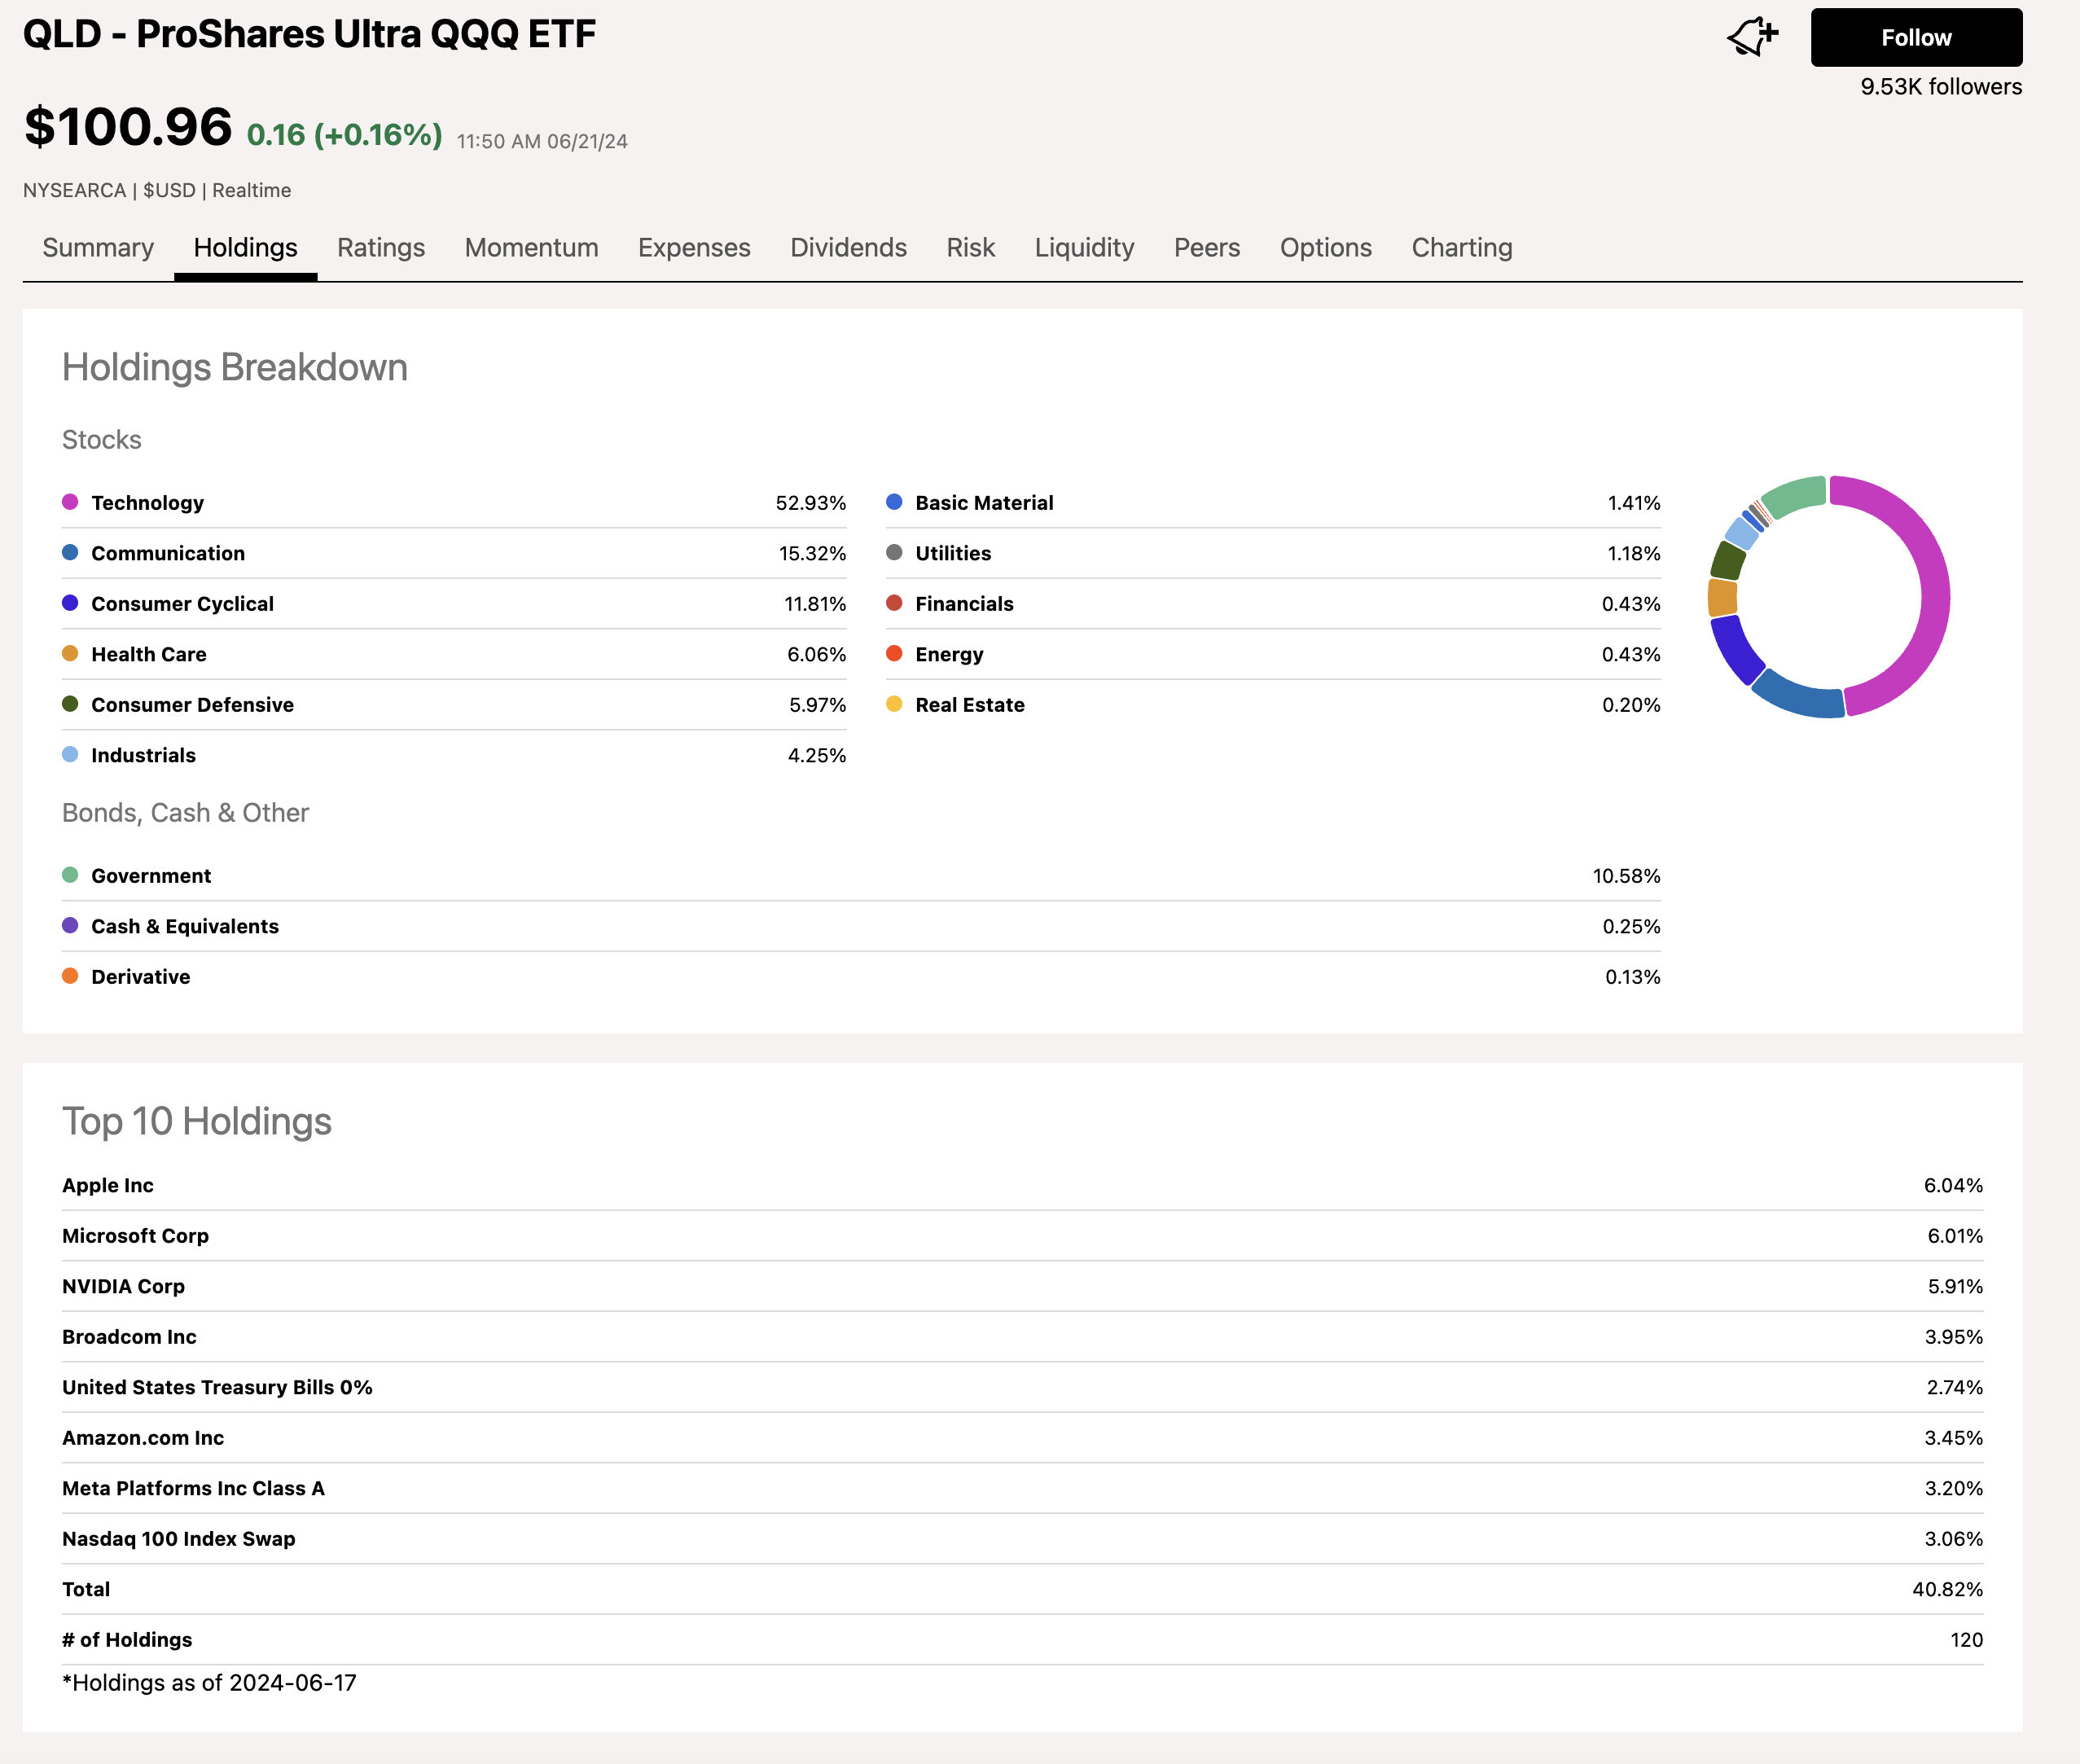Click the Government green legend dot
The height and width of the screenshot is (1764, 2080).
(70, 875)
